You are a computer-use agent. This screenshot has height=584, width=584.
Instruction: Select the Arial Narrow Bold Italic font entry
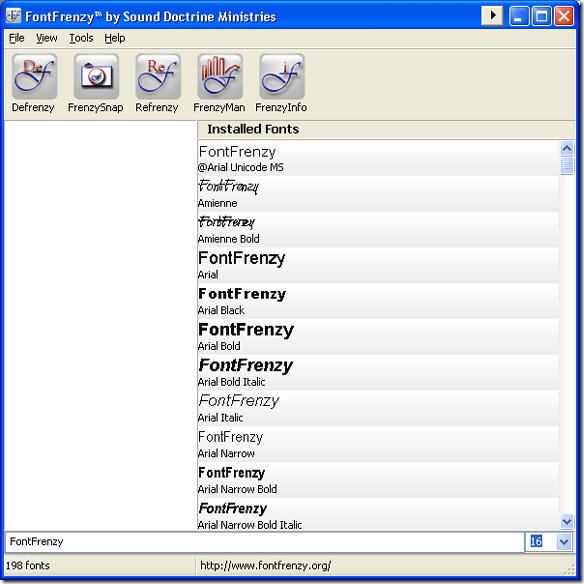378,514
